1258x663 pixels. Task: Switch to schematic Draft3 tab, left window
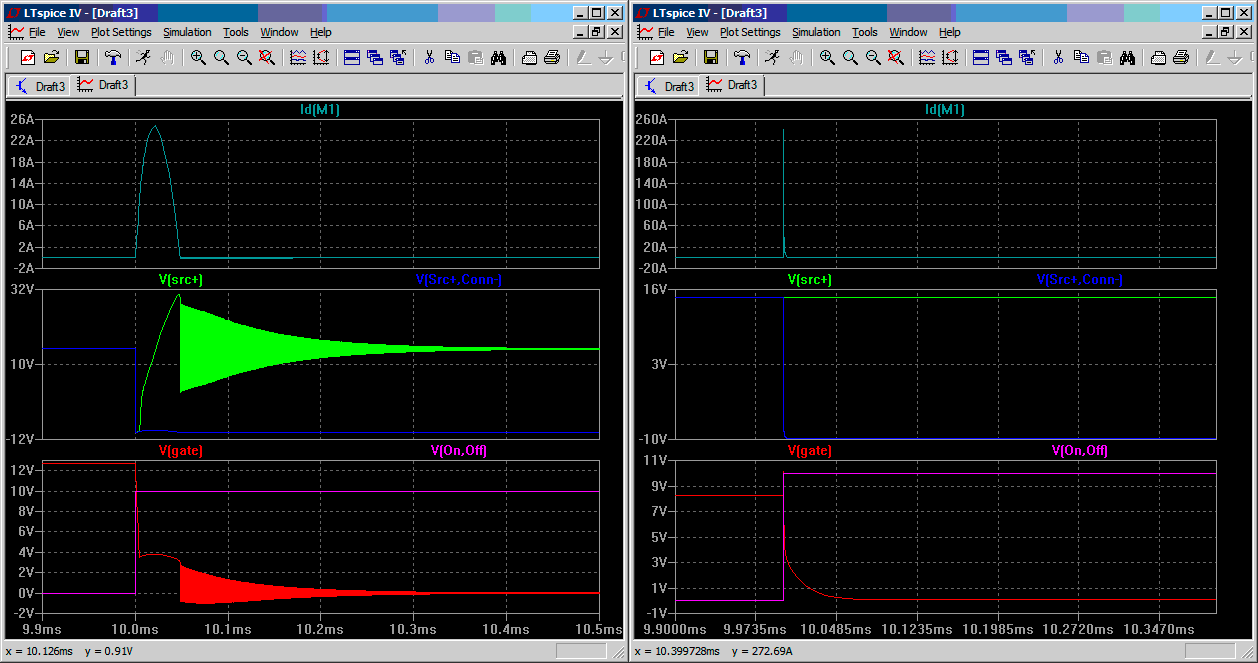click(x=40, y=86)
